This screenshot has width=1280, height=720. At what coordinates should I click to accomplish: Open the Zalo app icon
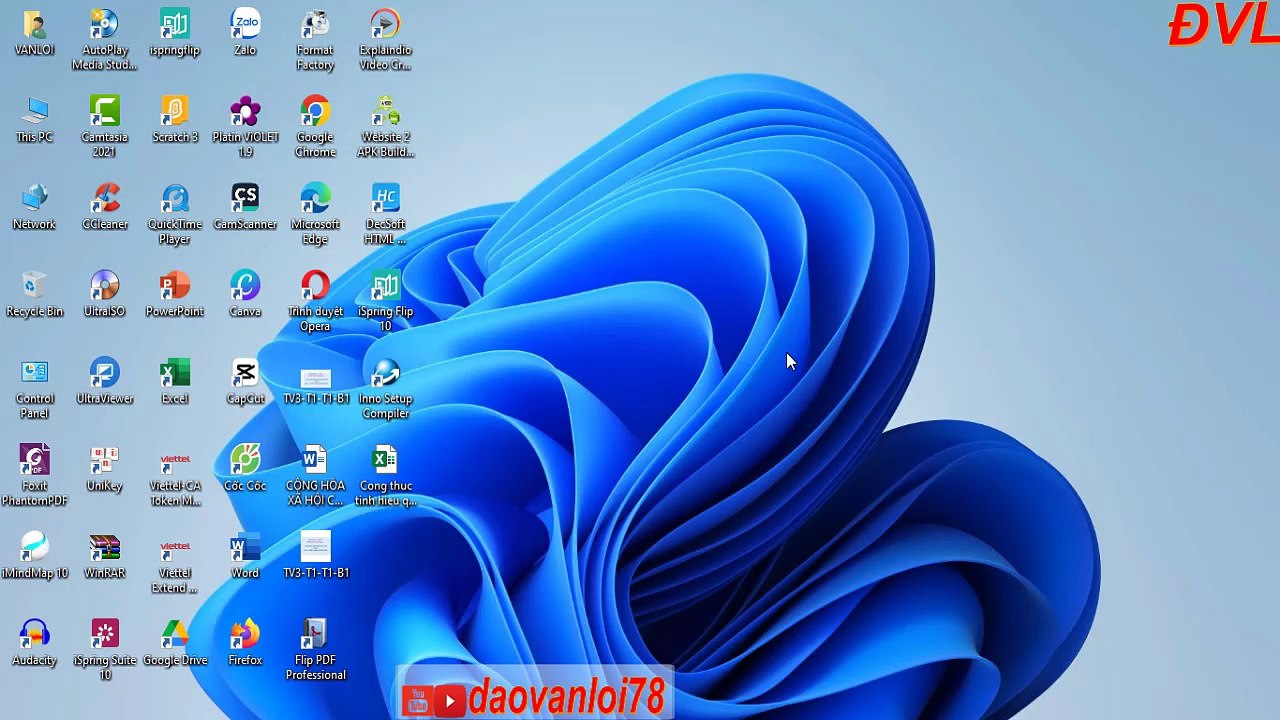tap(245, 33)
